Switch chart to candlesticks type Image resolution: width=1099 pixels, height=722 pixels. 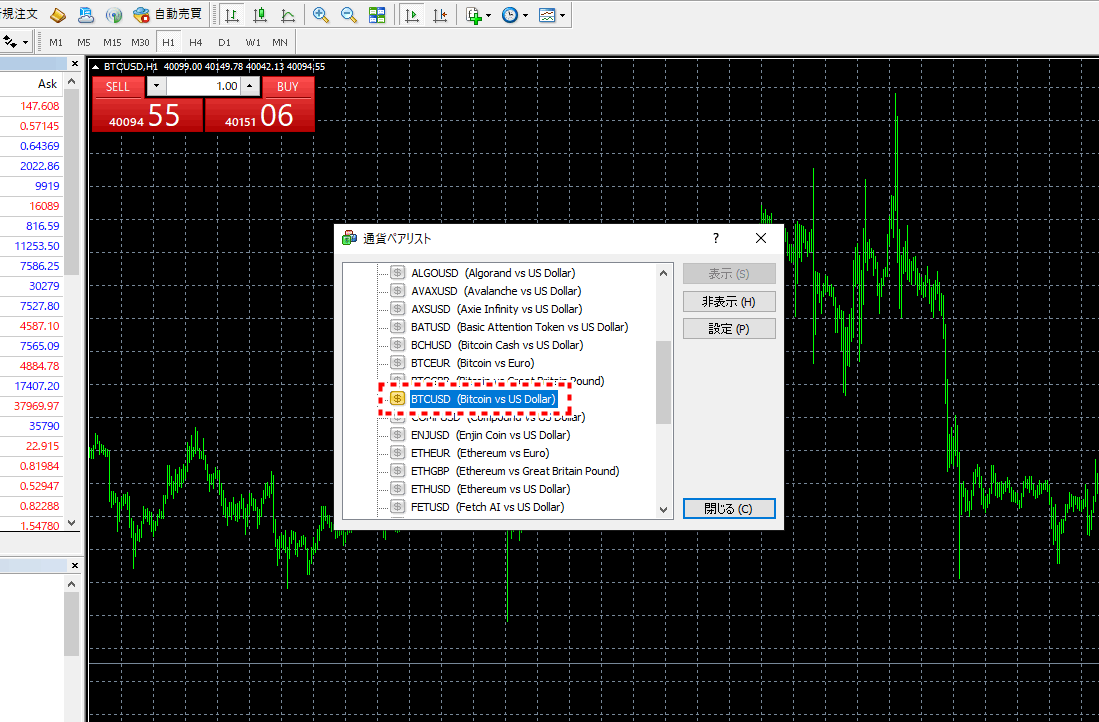coord(260,15)
